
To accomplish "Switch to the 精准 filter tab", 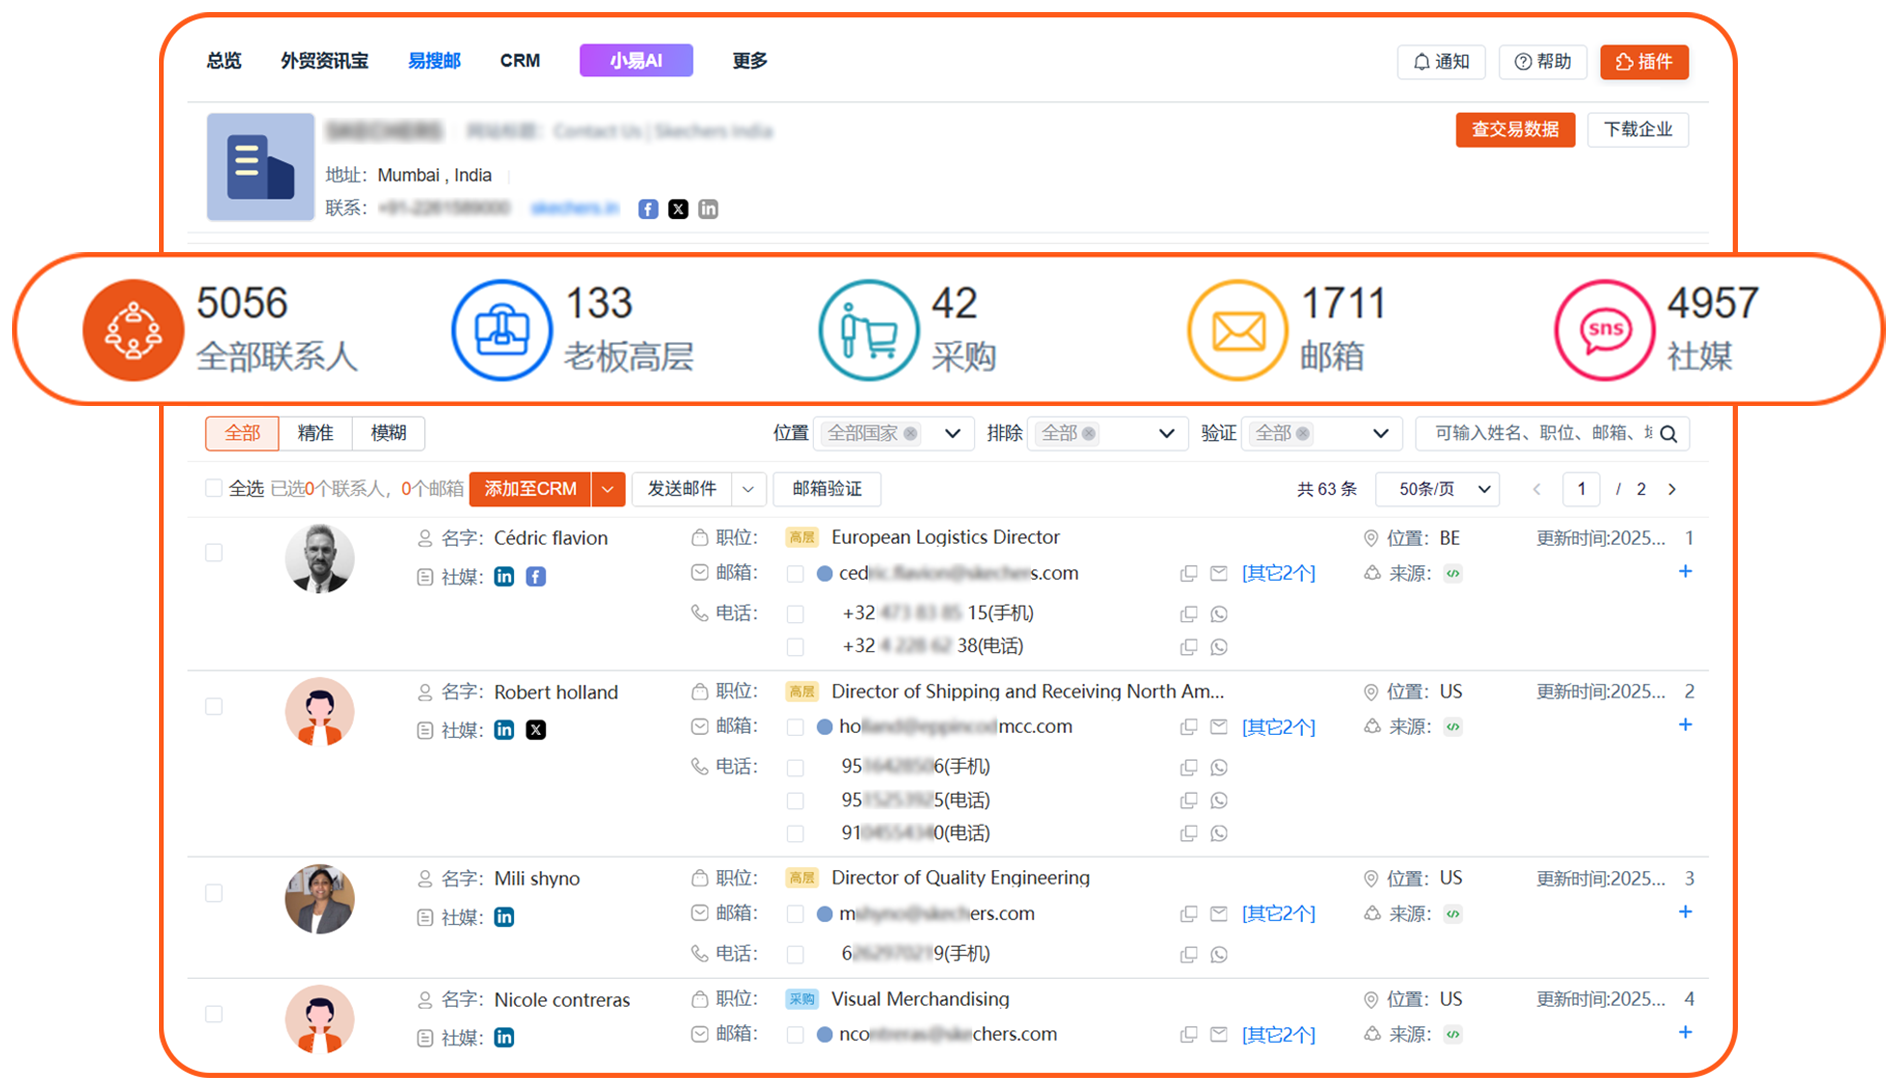I will 315,433.
